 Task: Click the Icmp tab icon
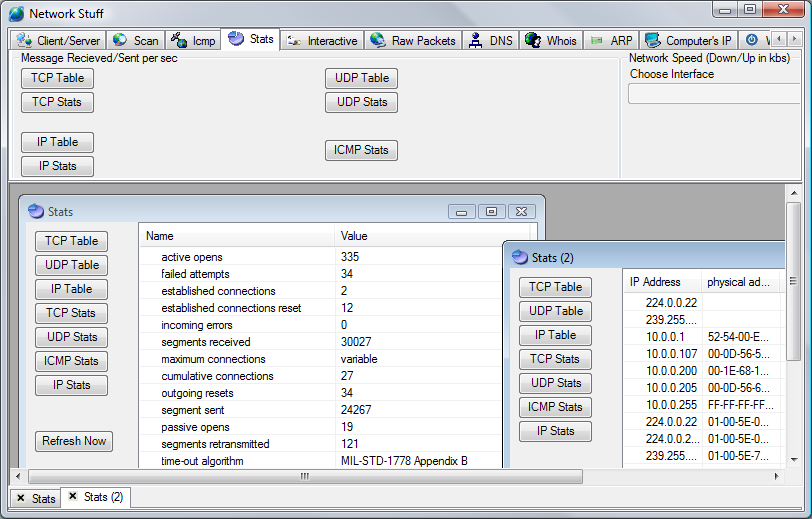pyautogui.click(x=179, y=40)
